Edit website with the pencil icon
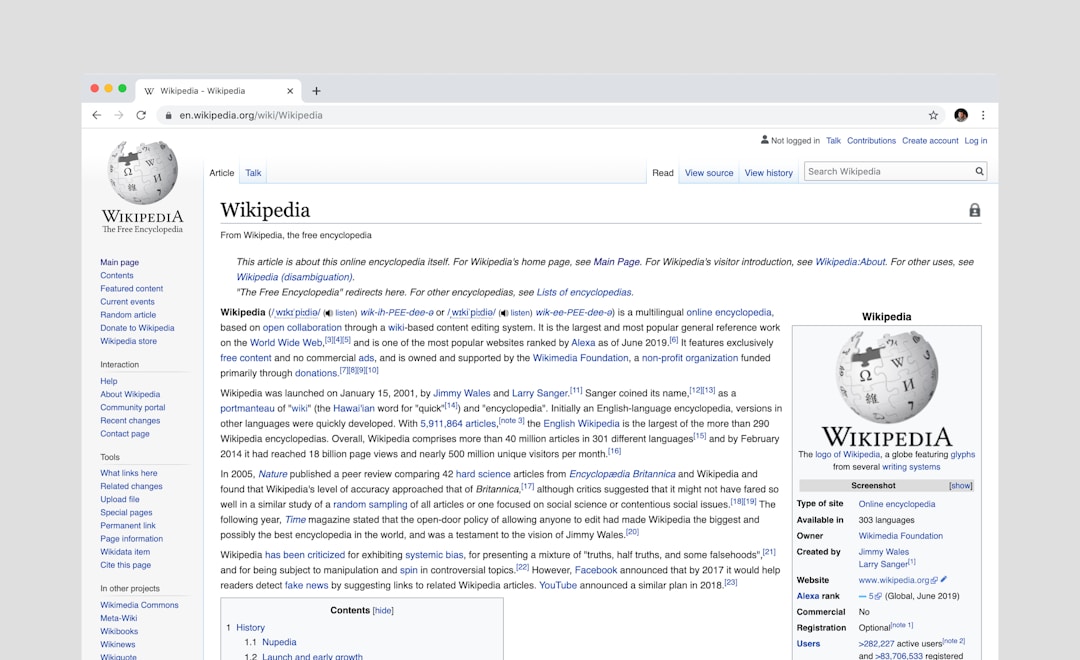The height and width of the screenshot is (660, 1080). click(944, 580)
